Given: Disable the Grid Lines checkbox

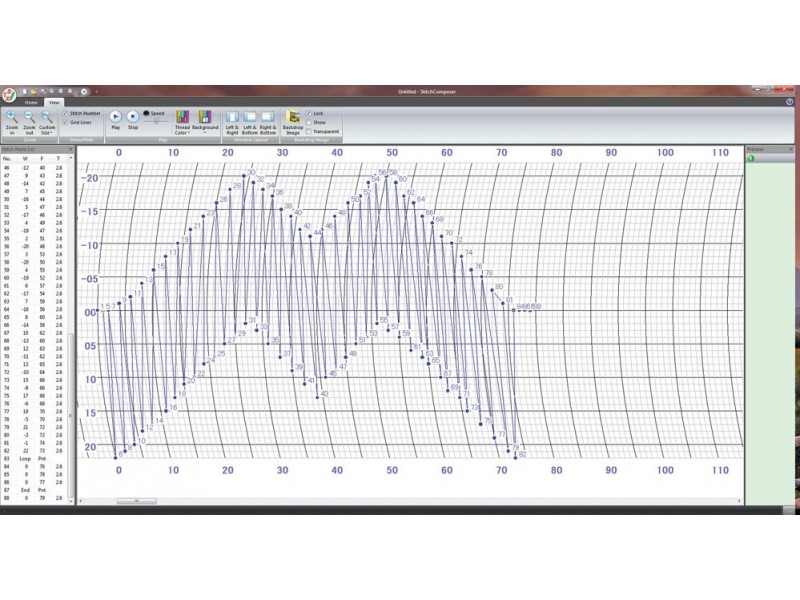Looking at the screenshot, I should [66, 123].
